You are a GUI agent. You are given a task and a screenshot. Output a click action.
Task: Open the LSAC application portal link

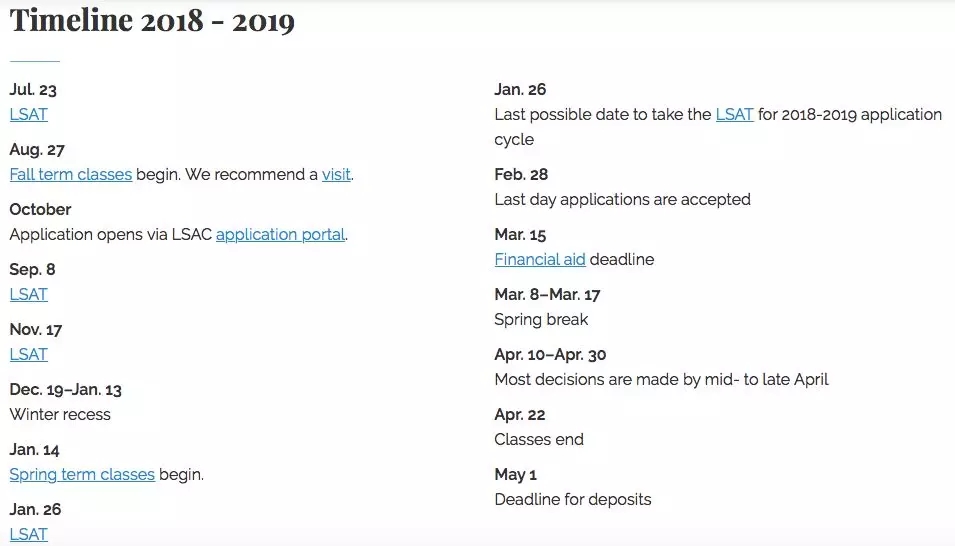click(280, 234)
